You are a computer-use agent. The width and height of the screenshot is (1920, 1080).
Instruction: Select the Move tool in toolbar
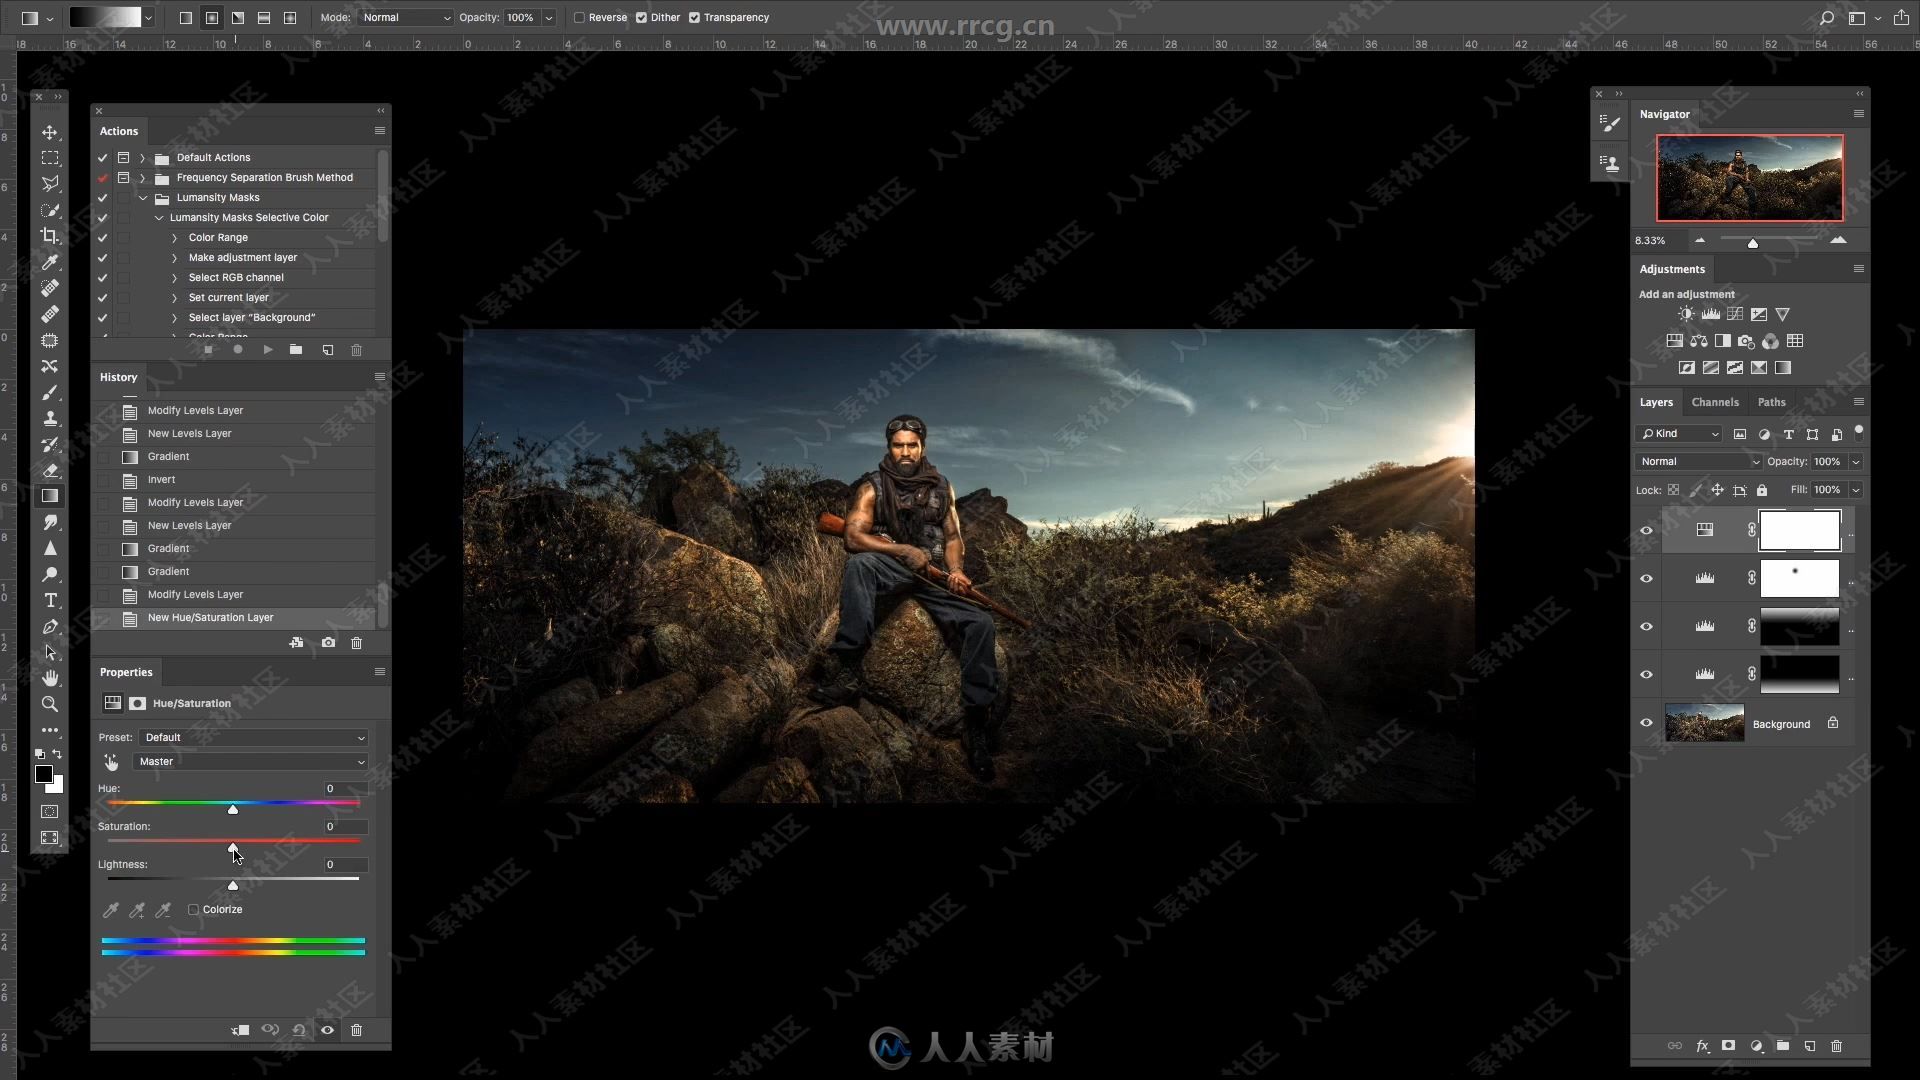pyautogui.click(x=50, y=132)
